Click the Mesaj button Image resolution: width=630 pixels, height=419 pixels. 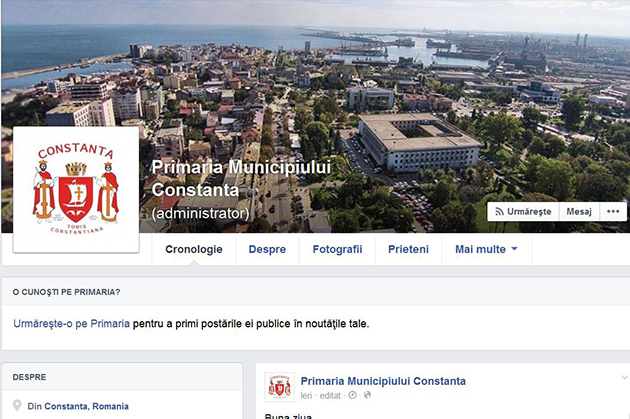(x=579, y=211)
